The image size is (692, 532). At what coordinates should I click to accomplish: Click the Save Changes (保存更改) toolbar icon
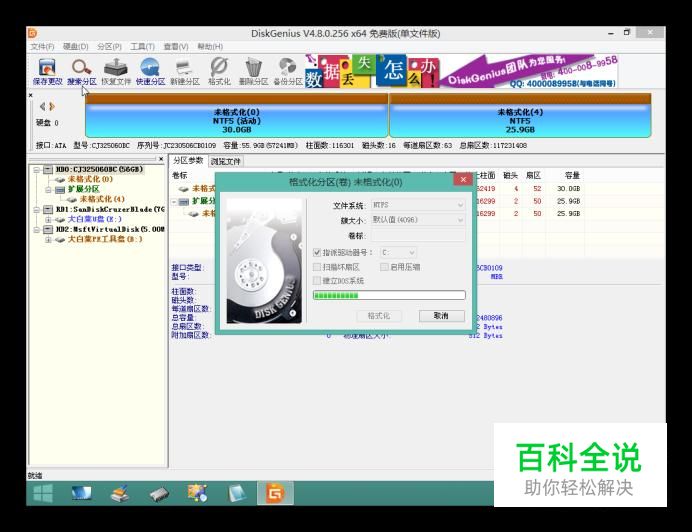pos(47,71)
